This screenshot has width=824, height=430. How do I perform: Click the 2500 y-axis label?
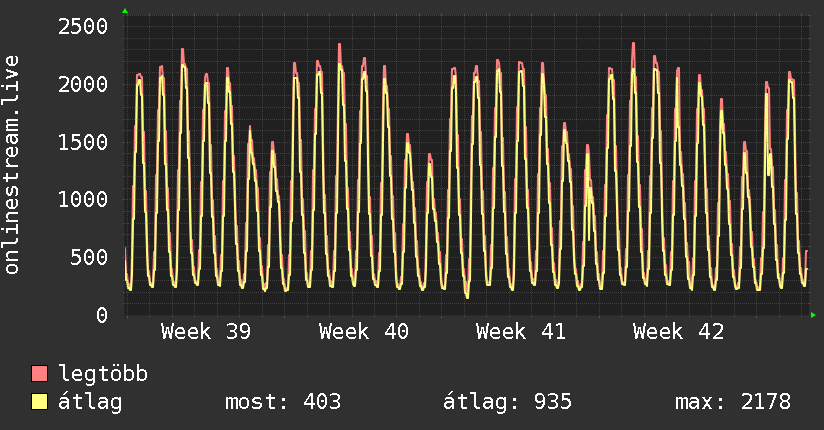click(82, 26)
